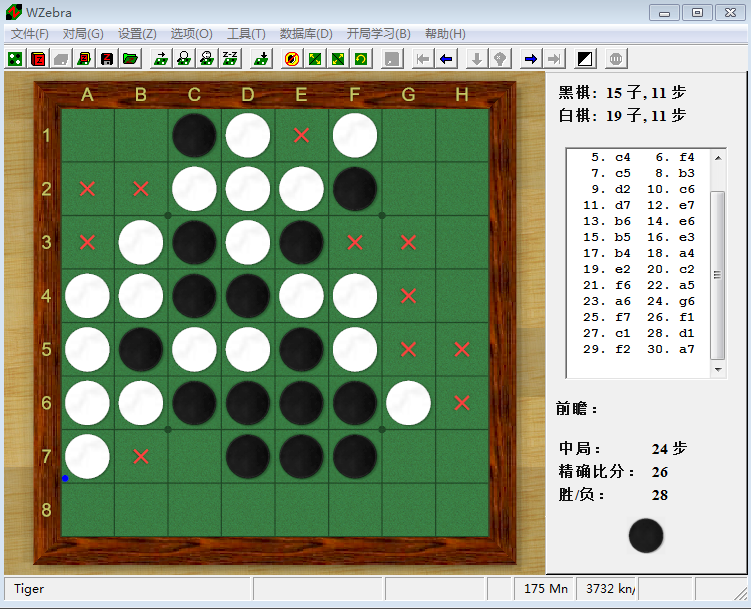Viewport: 751px width, 609px height.
Task: Click the 白棋 19 子 score line
Action: [x=622, y=115]
